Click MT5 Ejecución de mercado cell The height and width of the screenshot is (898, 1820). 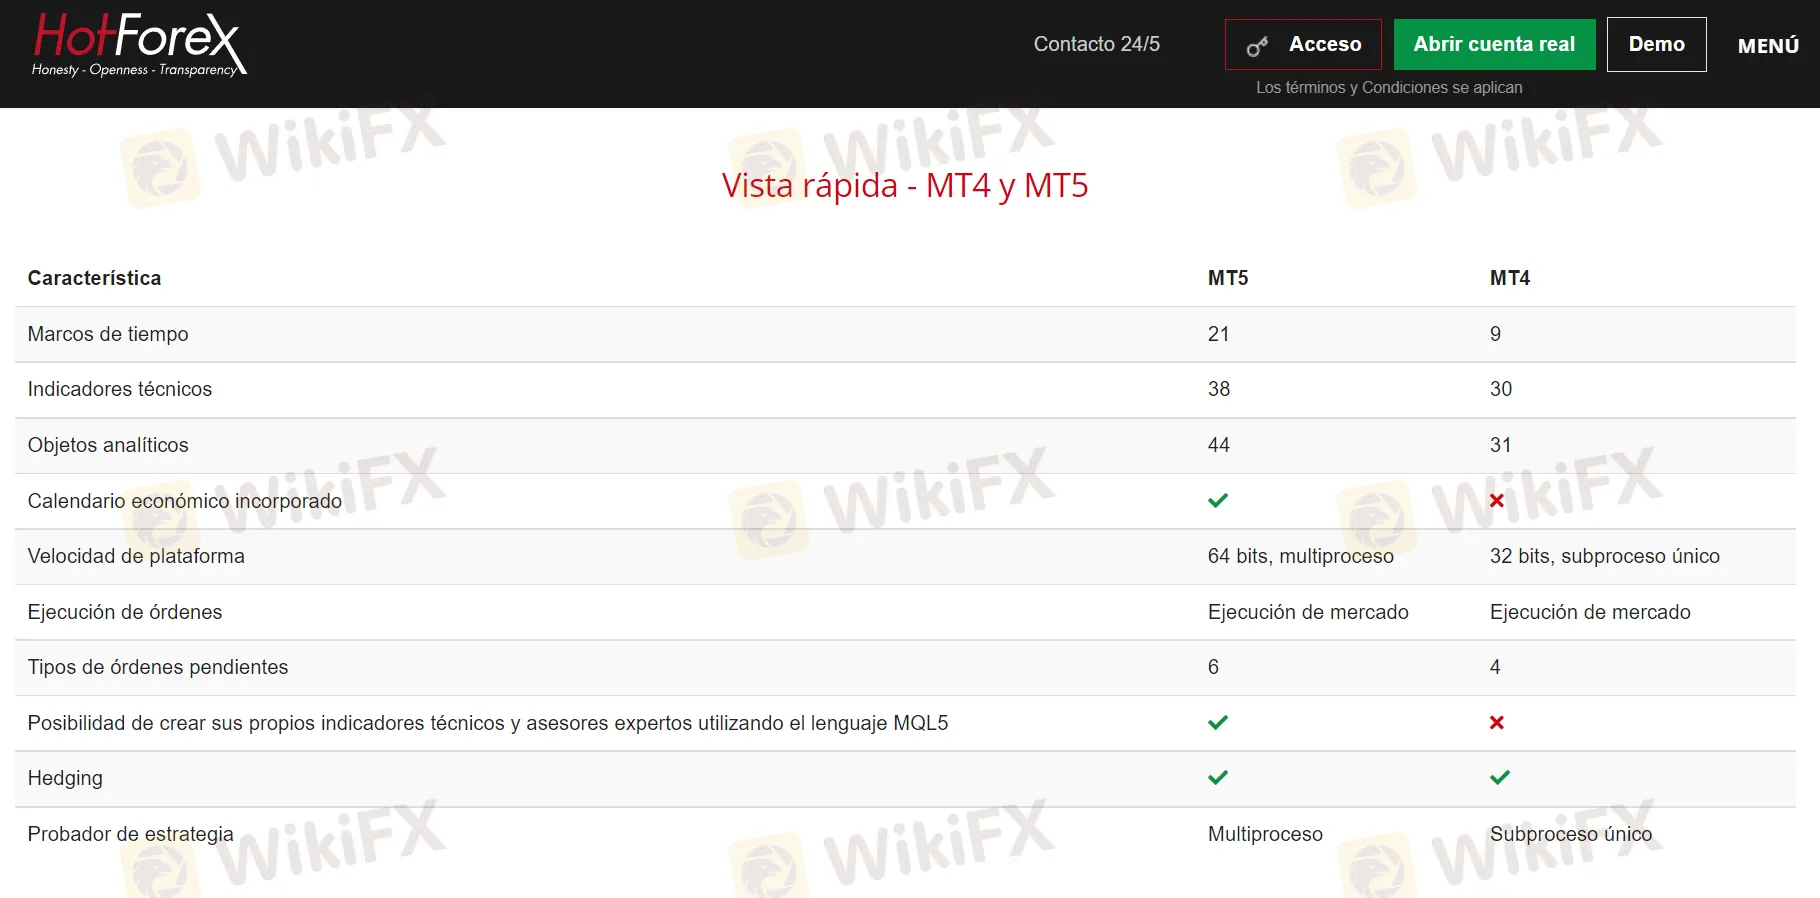point(1308,612)
